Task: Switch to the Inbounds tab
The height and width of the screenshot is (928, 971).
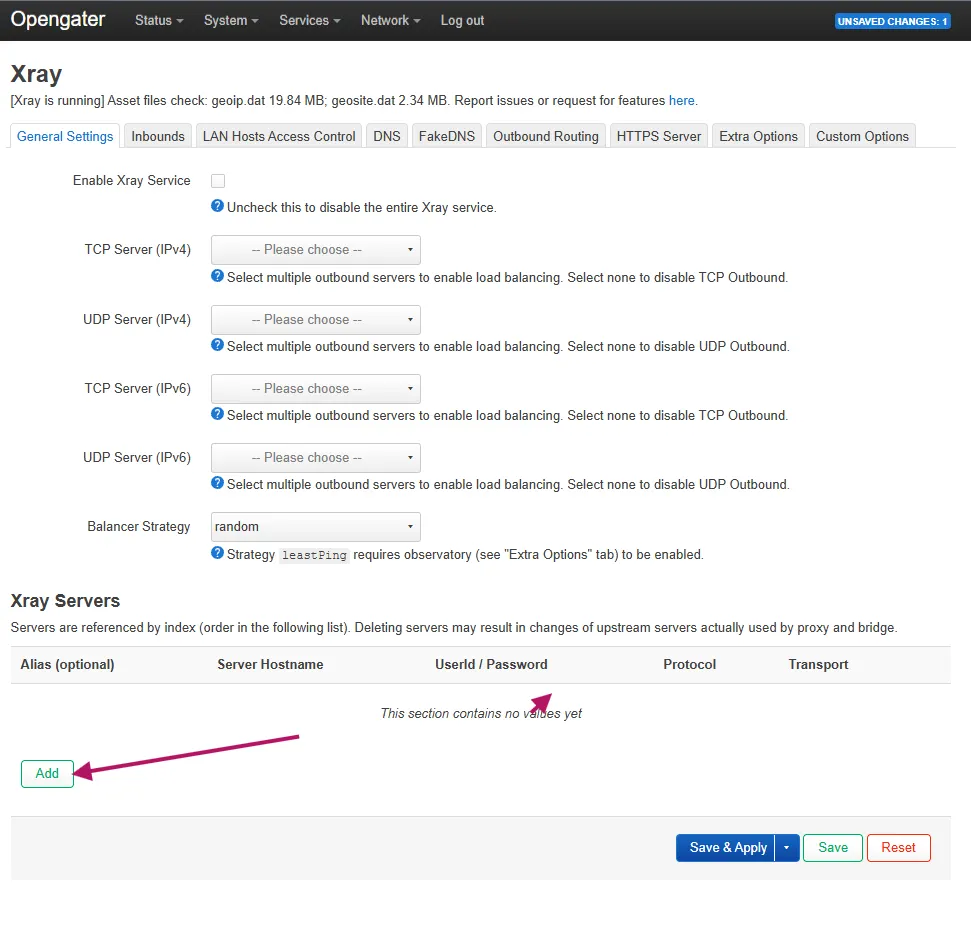Action: click(158, 136)
